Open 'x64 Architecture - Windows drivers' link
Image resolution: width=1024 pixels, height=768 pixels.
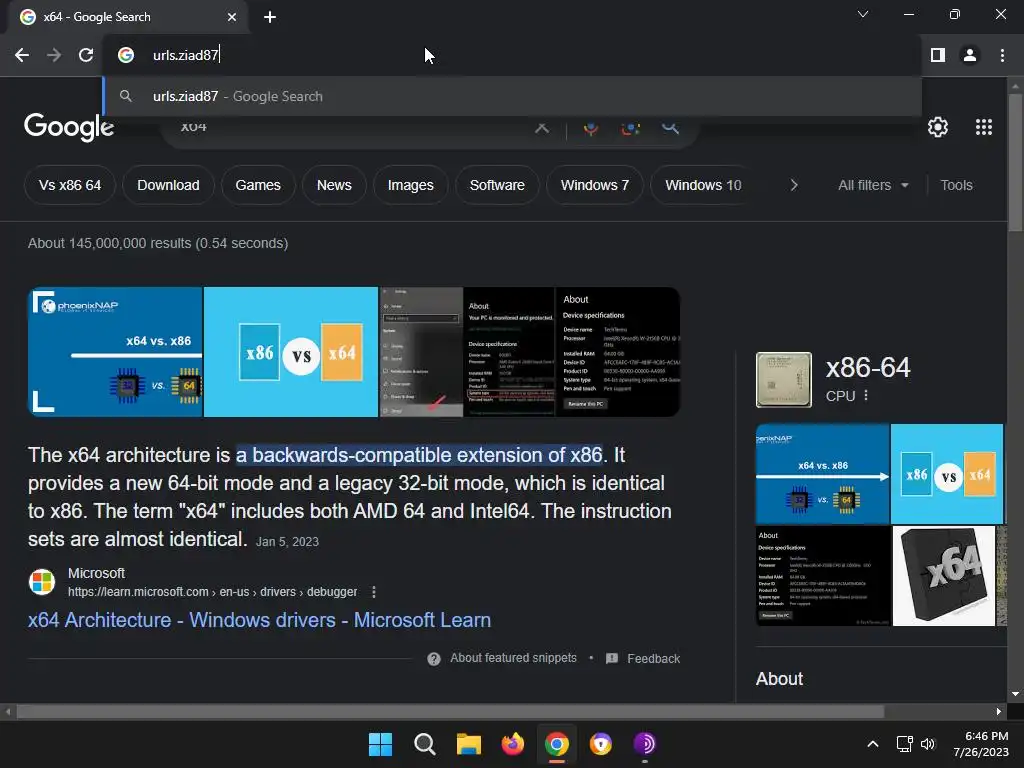[x=259, y=620]
